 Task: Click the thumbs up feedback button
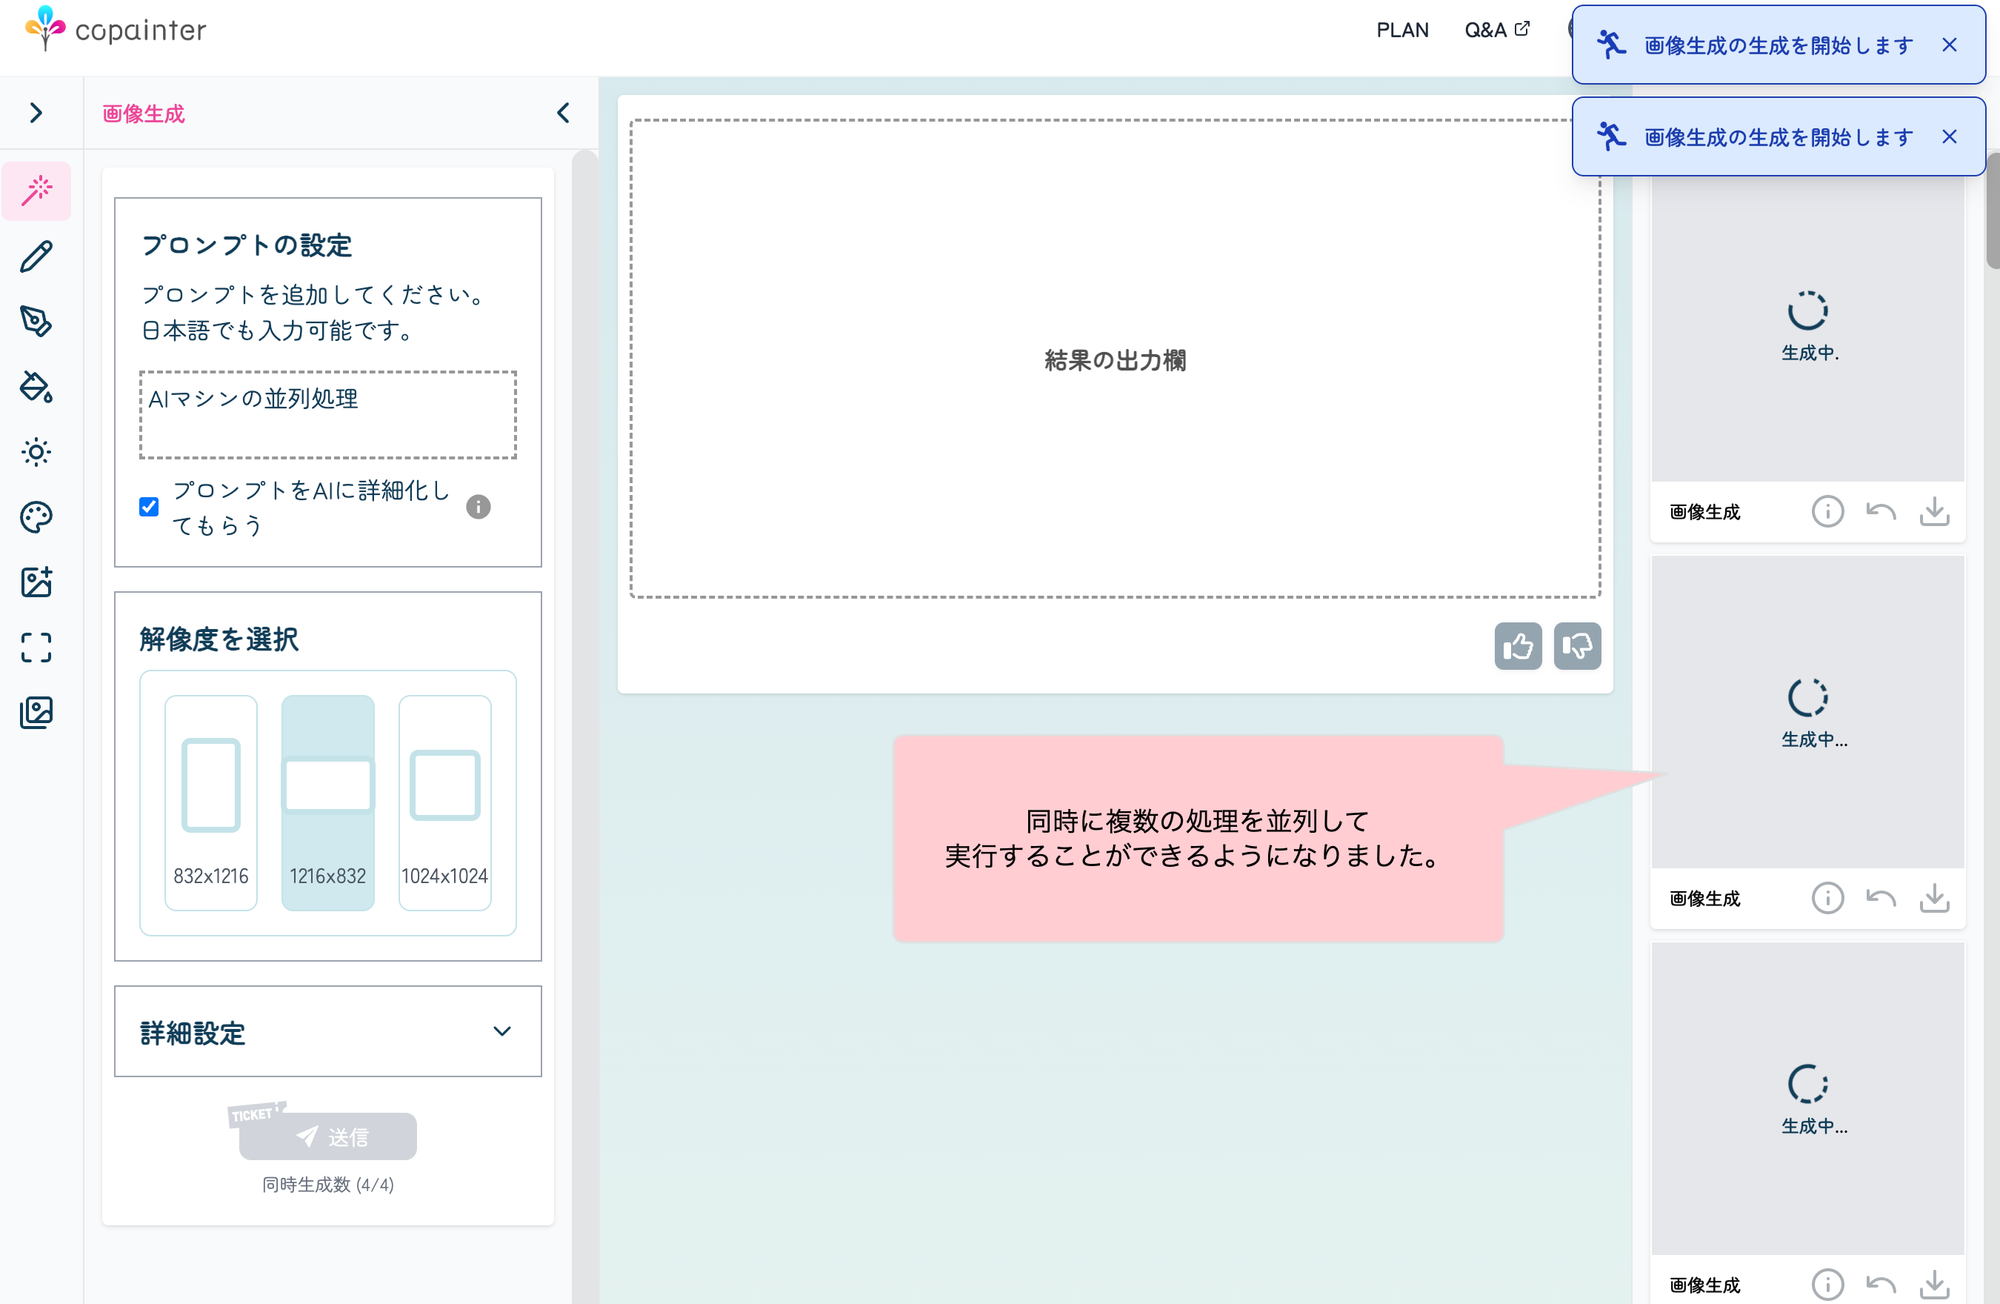click(x=1517, y=646)
